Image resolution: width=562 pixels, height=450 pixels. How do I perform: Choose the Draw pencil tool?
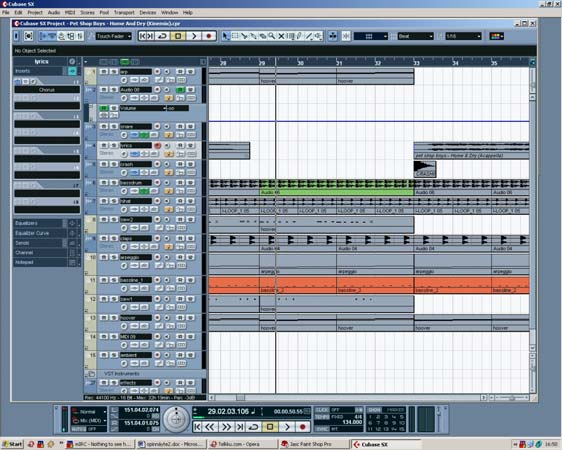coord(299,36)
